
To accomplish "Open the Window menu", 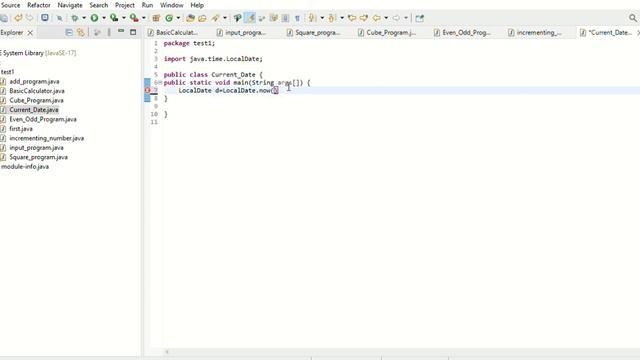I will (x=171, y=5).
